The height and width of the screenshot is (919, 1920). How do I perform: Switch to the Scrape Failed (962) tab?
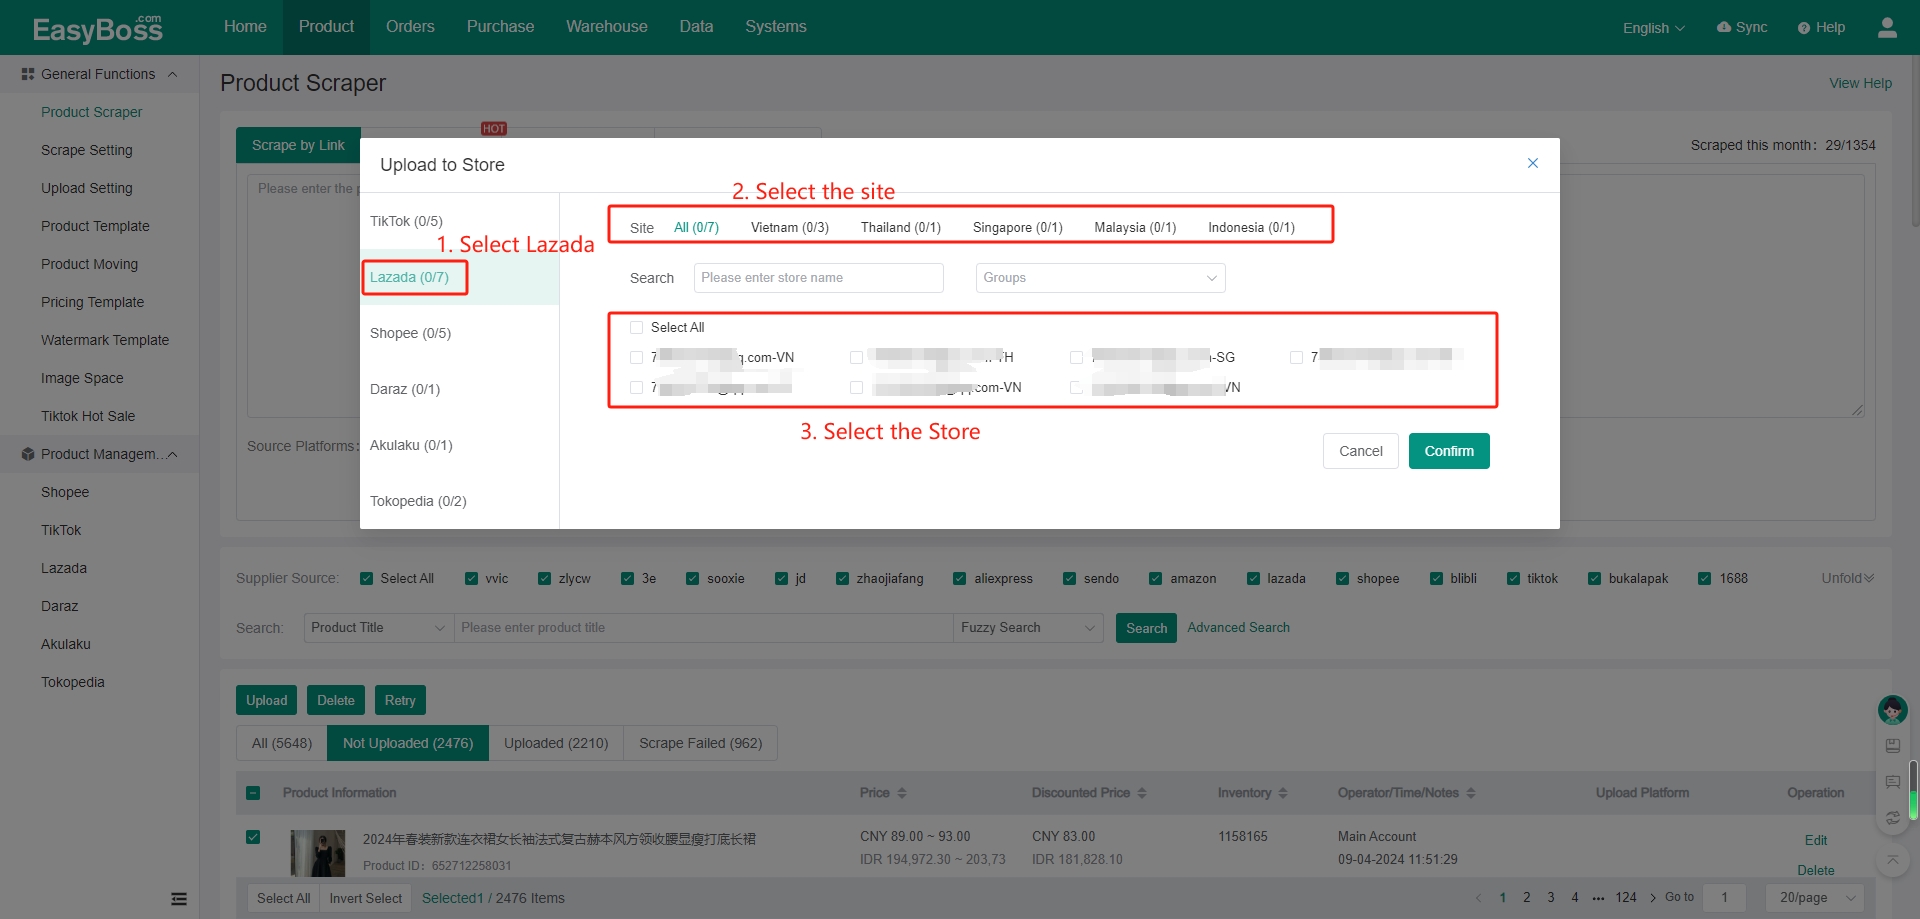click(701, 743)
